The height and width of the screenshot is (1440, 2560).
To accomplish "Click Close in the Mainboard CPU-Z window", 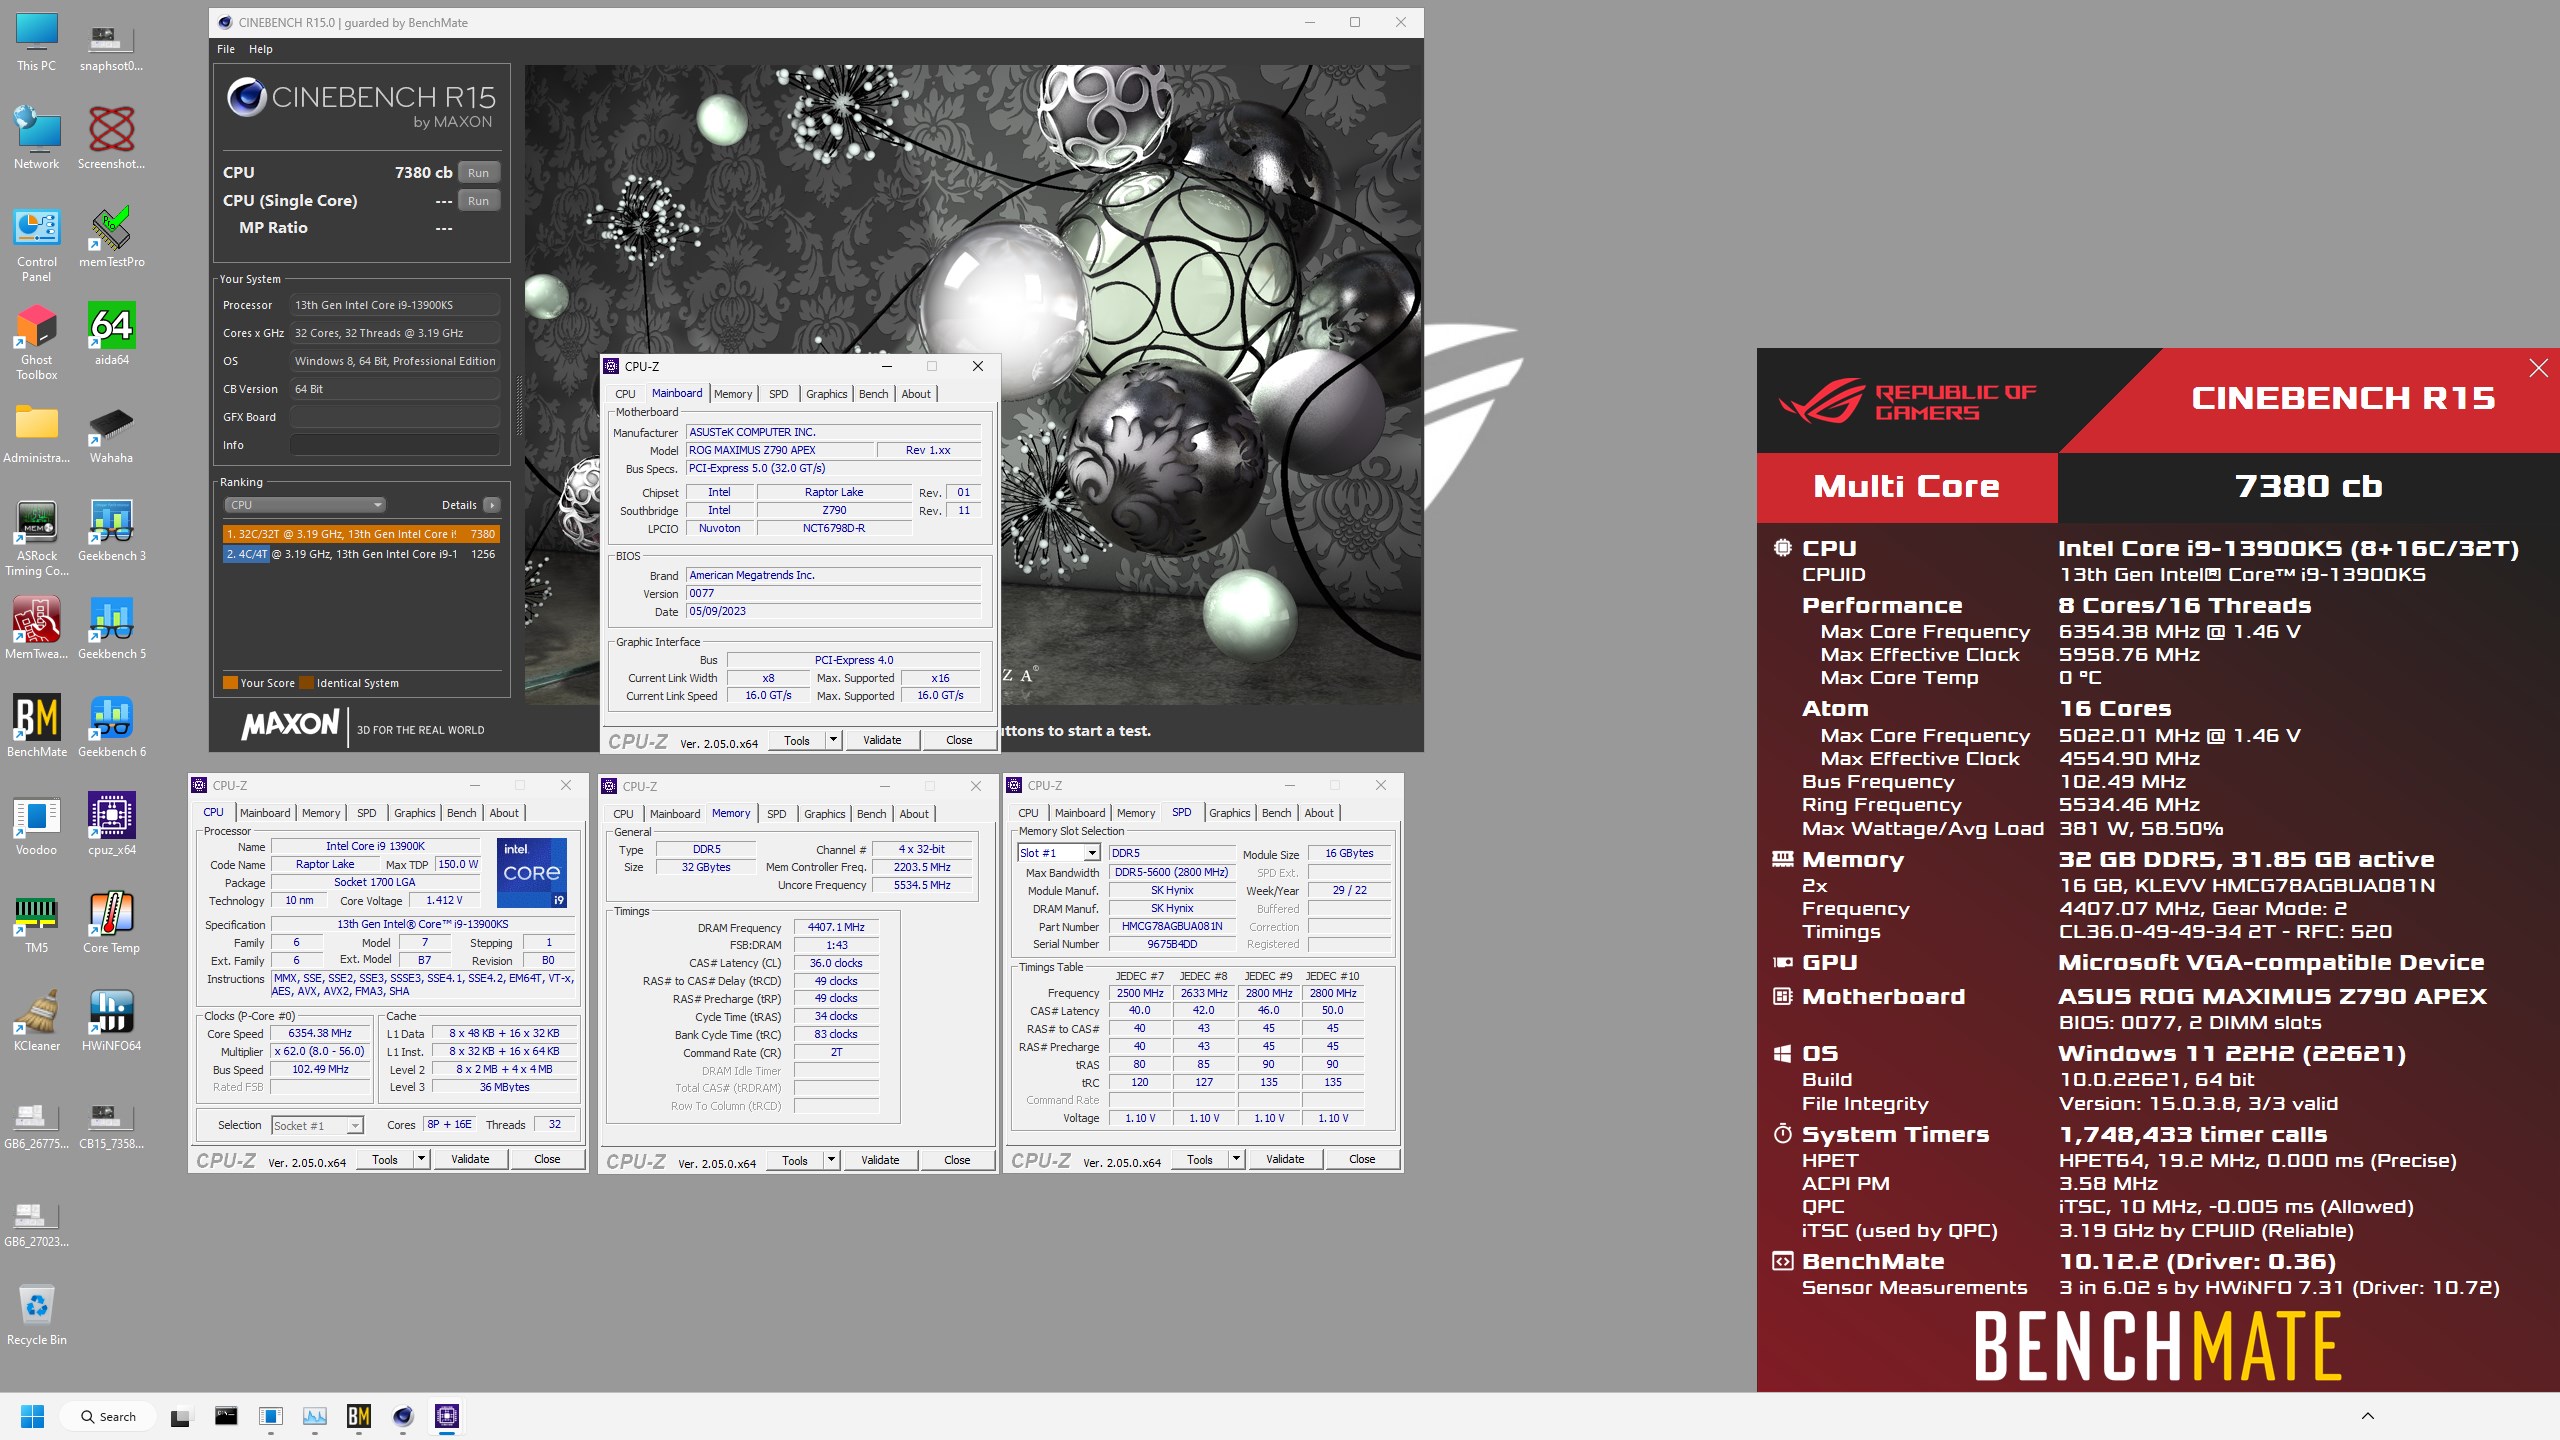I will click(959, 740).
